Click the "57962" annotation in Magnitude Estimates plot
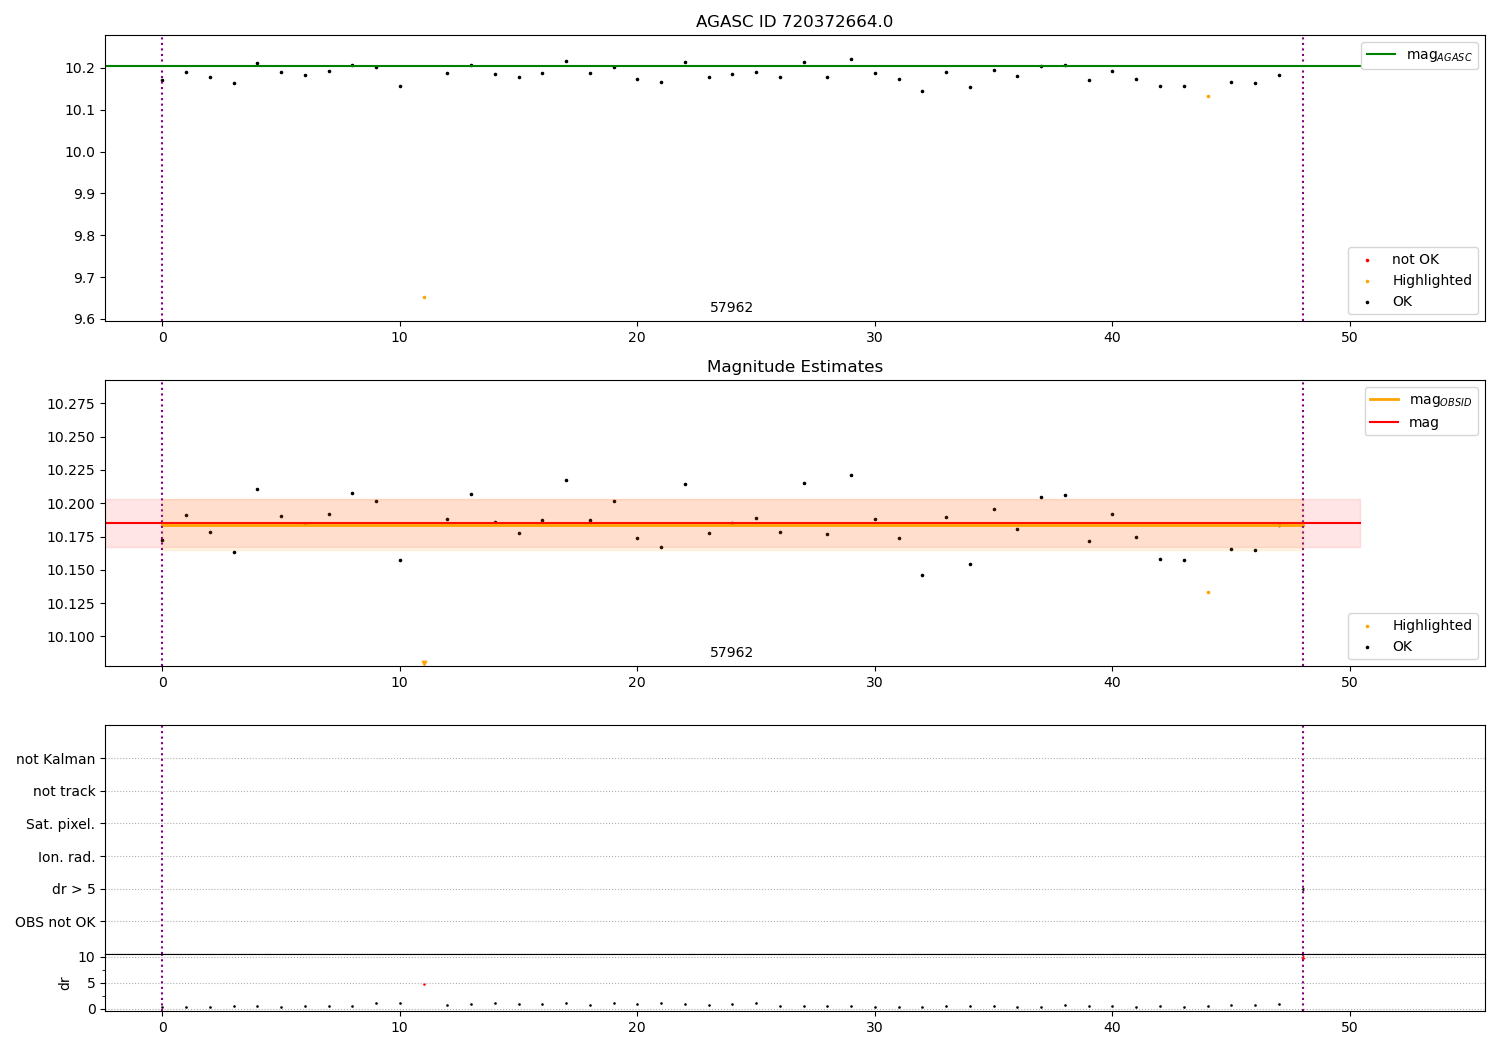The height and width of the screenshot is (1050, 1500). click(731, 653)
